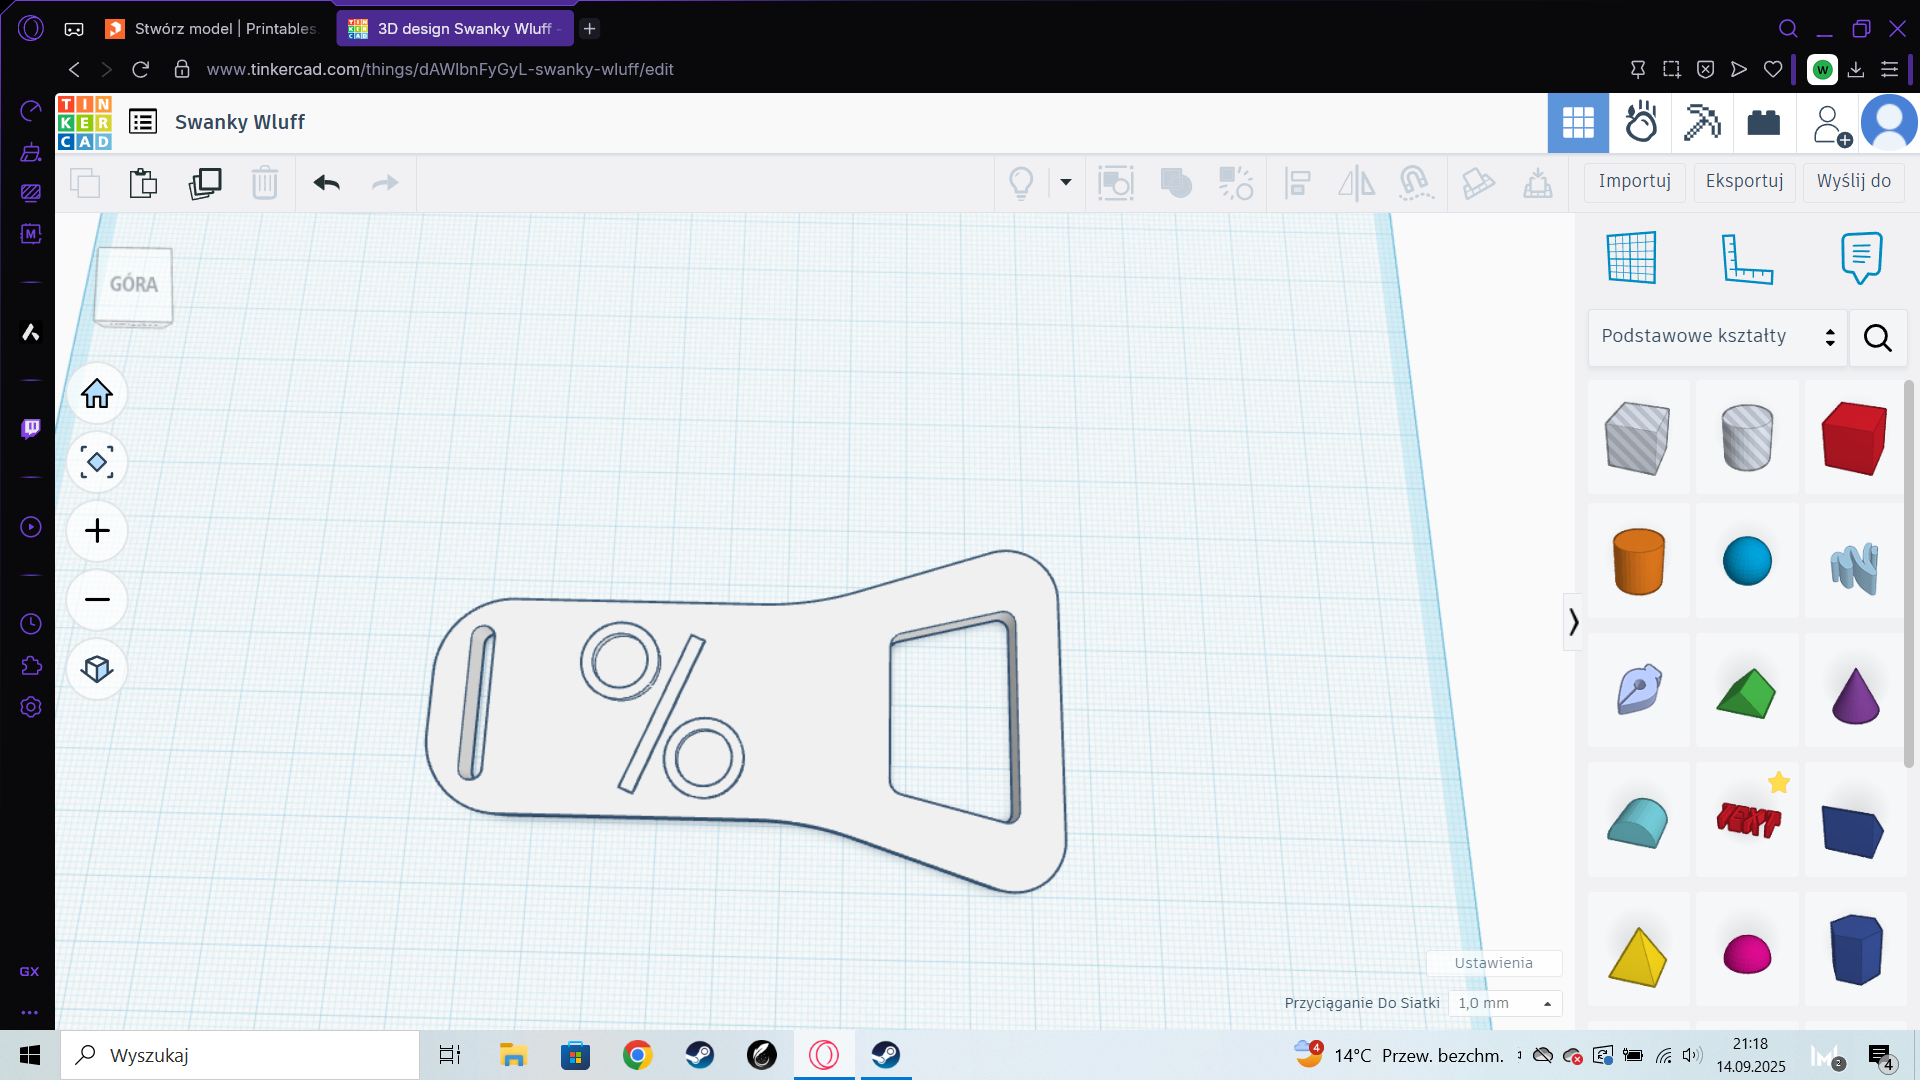1920x1080 pixels.
Task: Undo the last action
Action: point(326,183)
